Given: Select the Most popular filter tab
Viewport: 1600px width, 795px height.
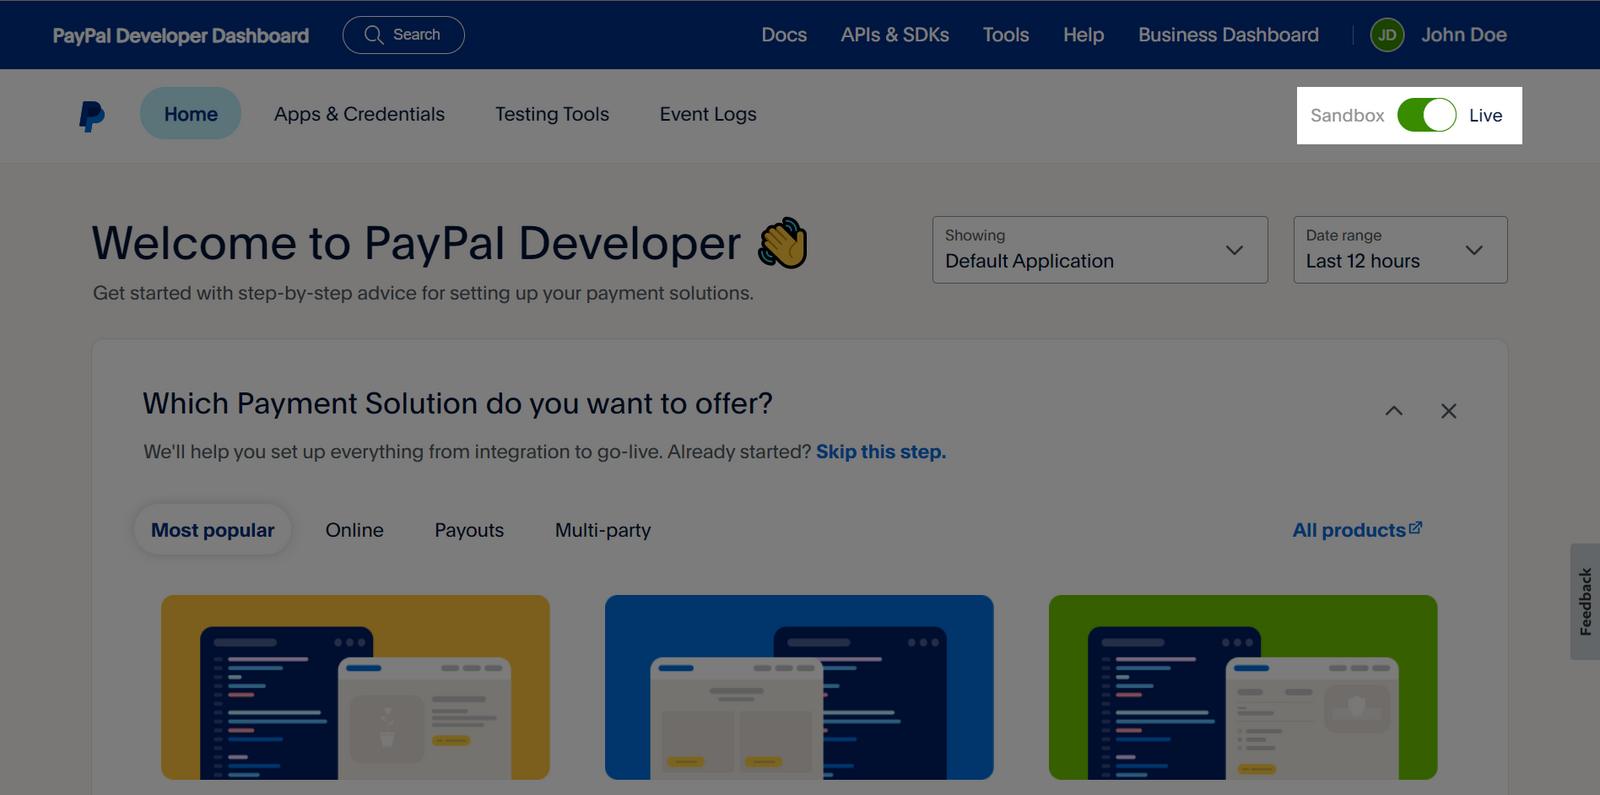Looking at the screenshot, I should (x=213, y=530).
